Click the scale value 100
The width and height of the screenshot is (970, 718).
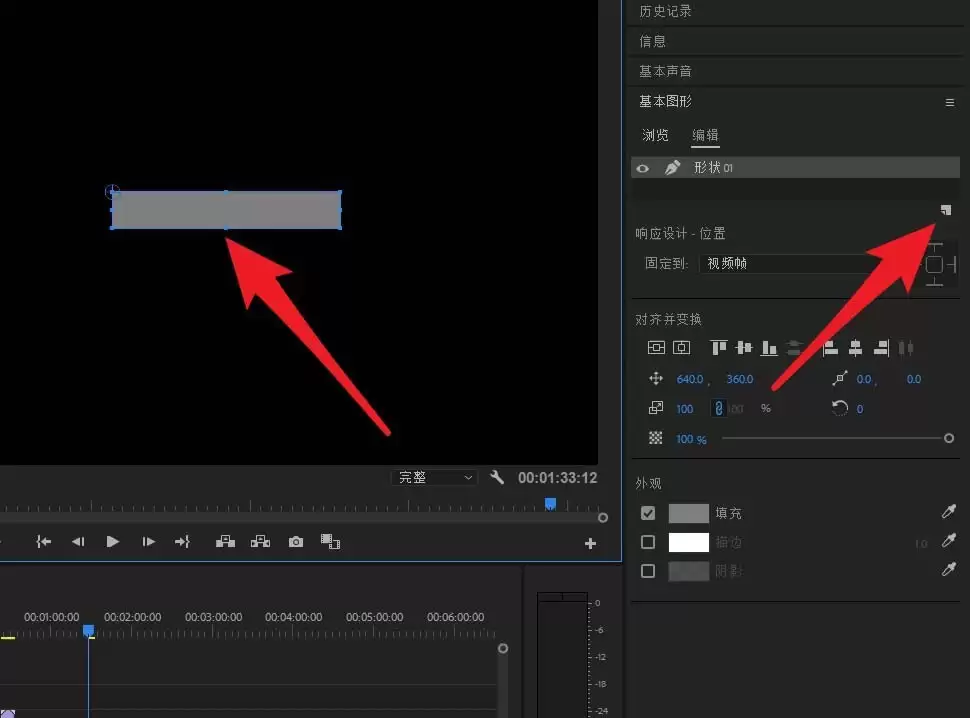pos(685,409)
